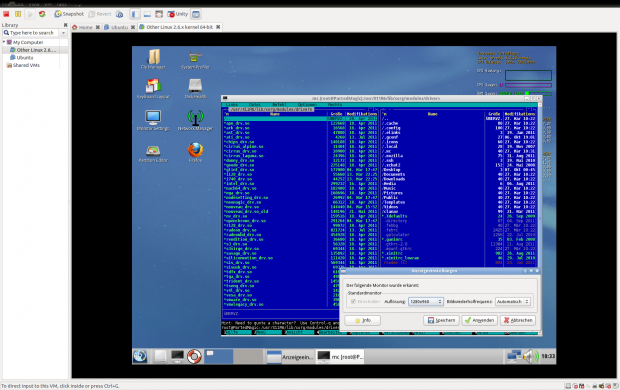
Task: Toggle the library sidebar view icon
Action: click(x=135, y=14)
